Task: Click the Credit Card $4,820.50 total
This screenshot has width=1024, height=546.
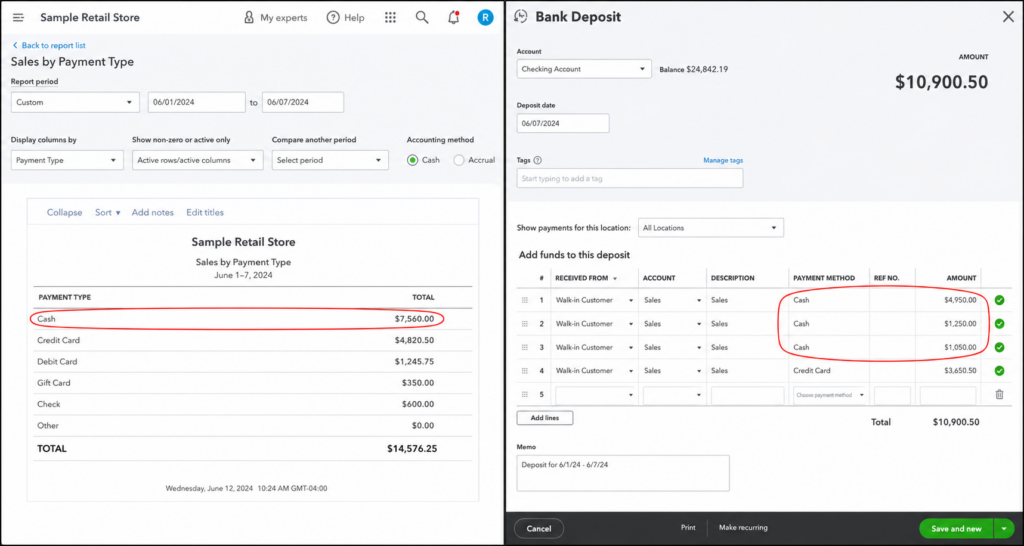Action: point(414,340)
